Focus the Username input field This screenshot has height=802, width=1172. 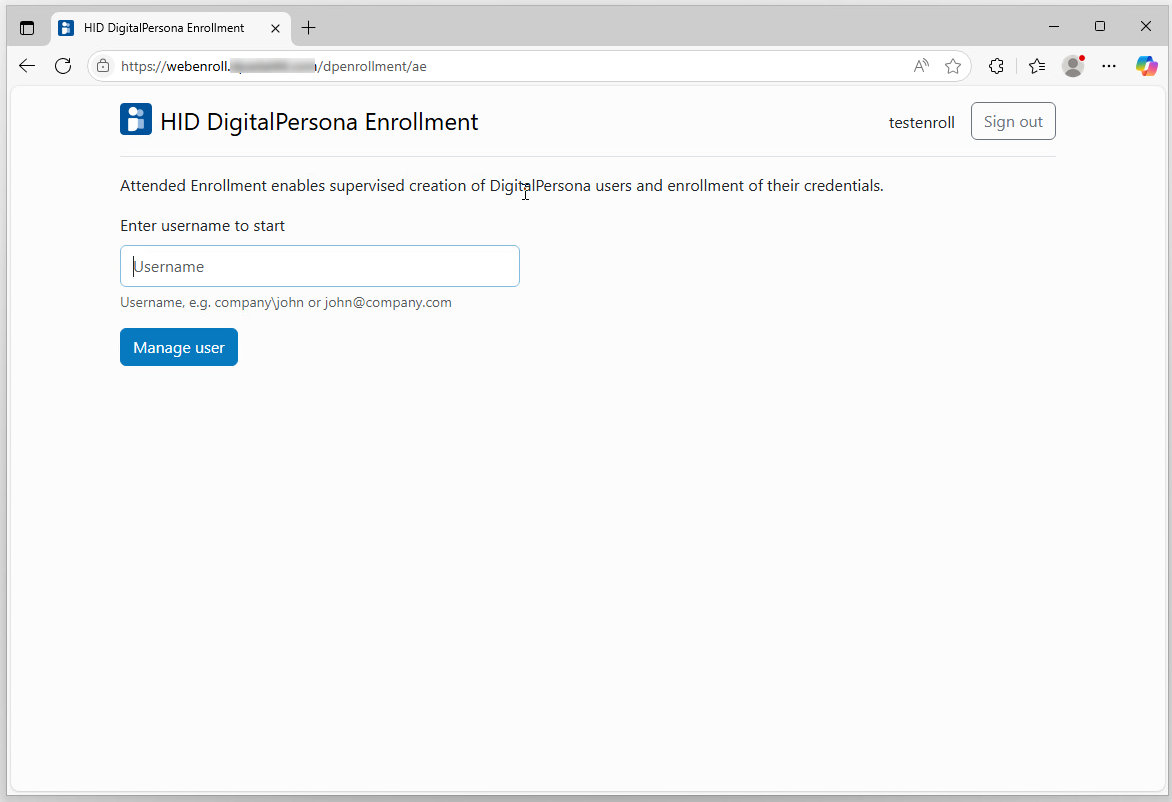click(x=320, y=267)
